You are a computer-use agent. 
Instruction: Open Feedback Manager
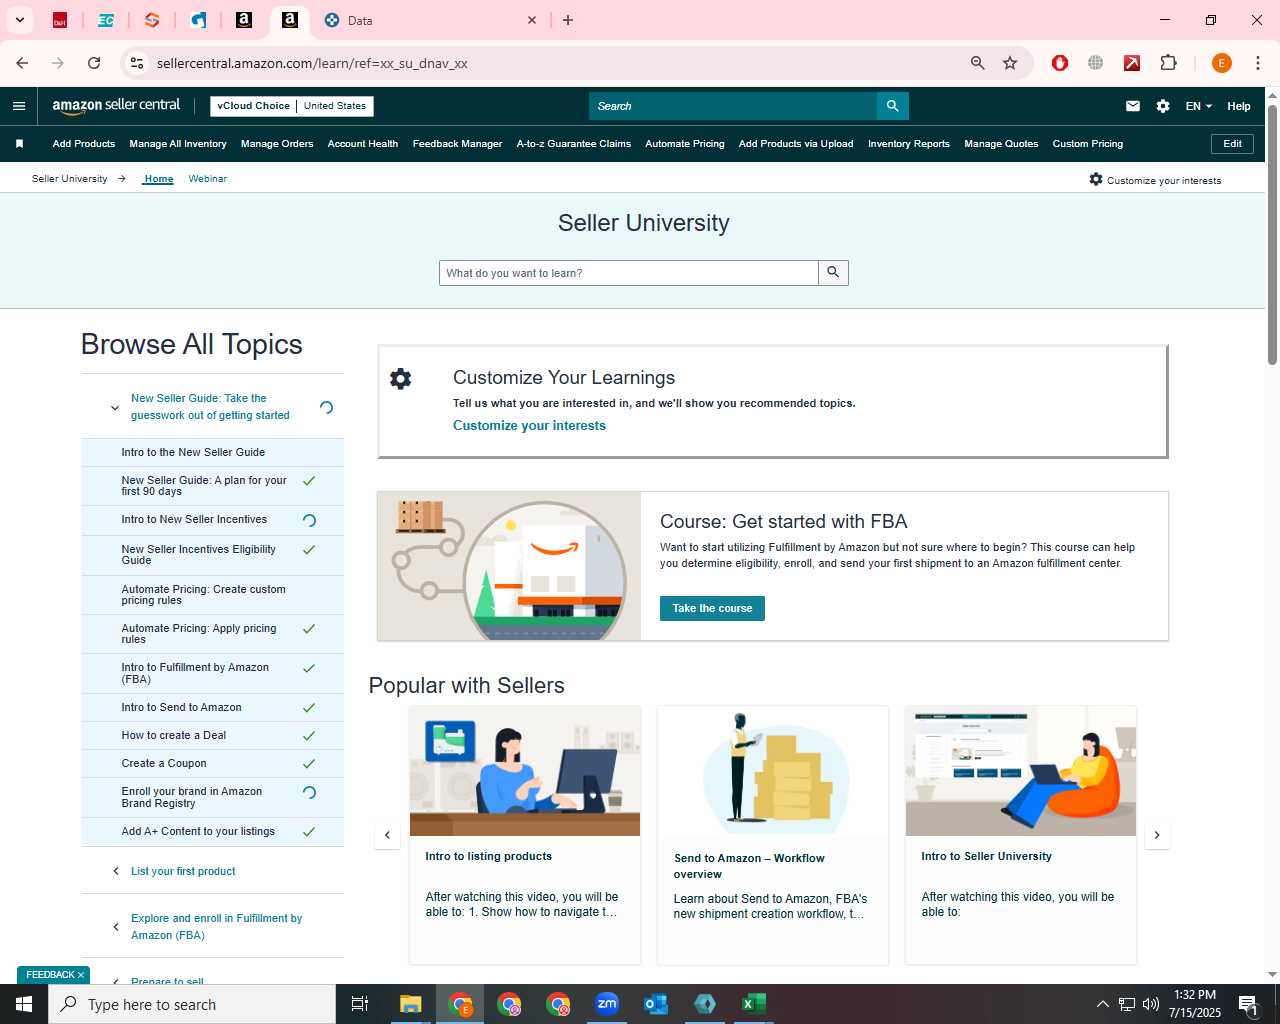(x=458, y=144)
